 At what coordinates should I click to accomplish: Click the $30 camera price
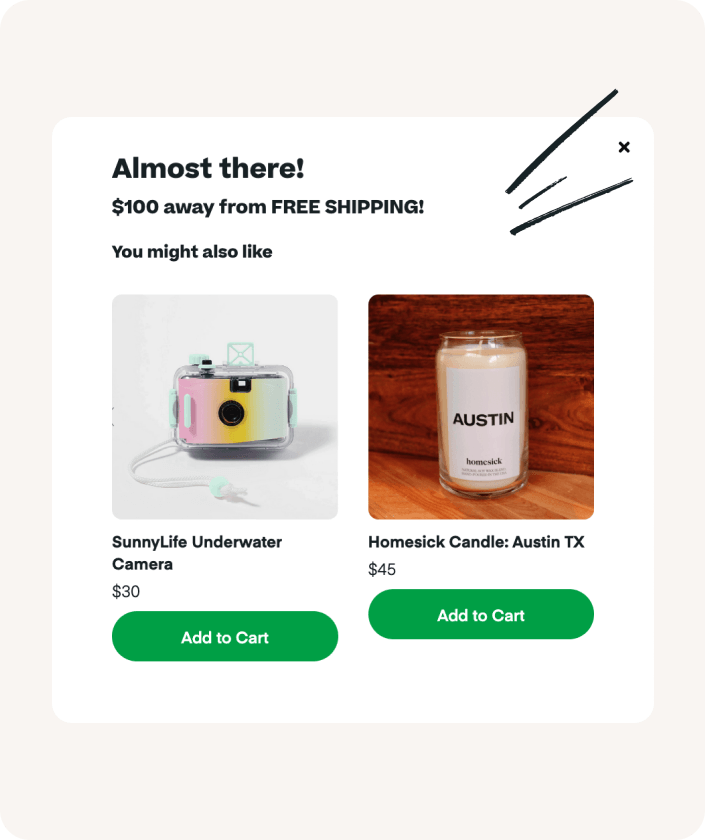126,591
